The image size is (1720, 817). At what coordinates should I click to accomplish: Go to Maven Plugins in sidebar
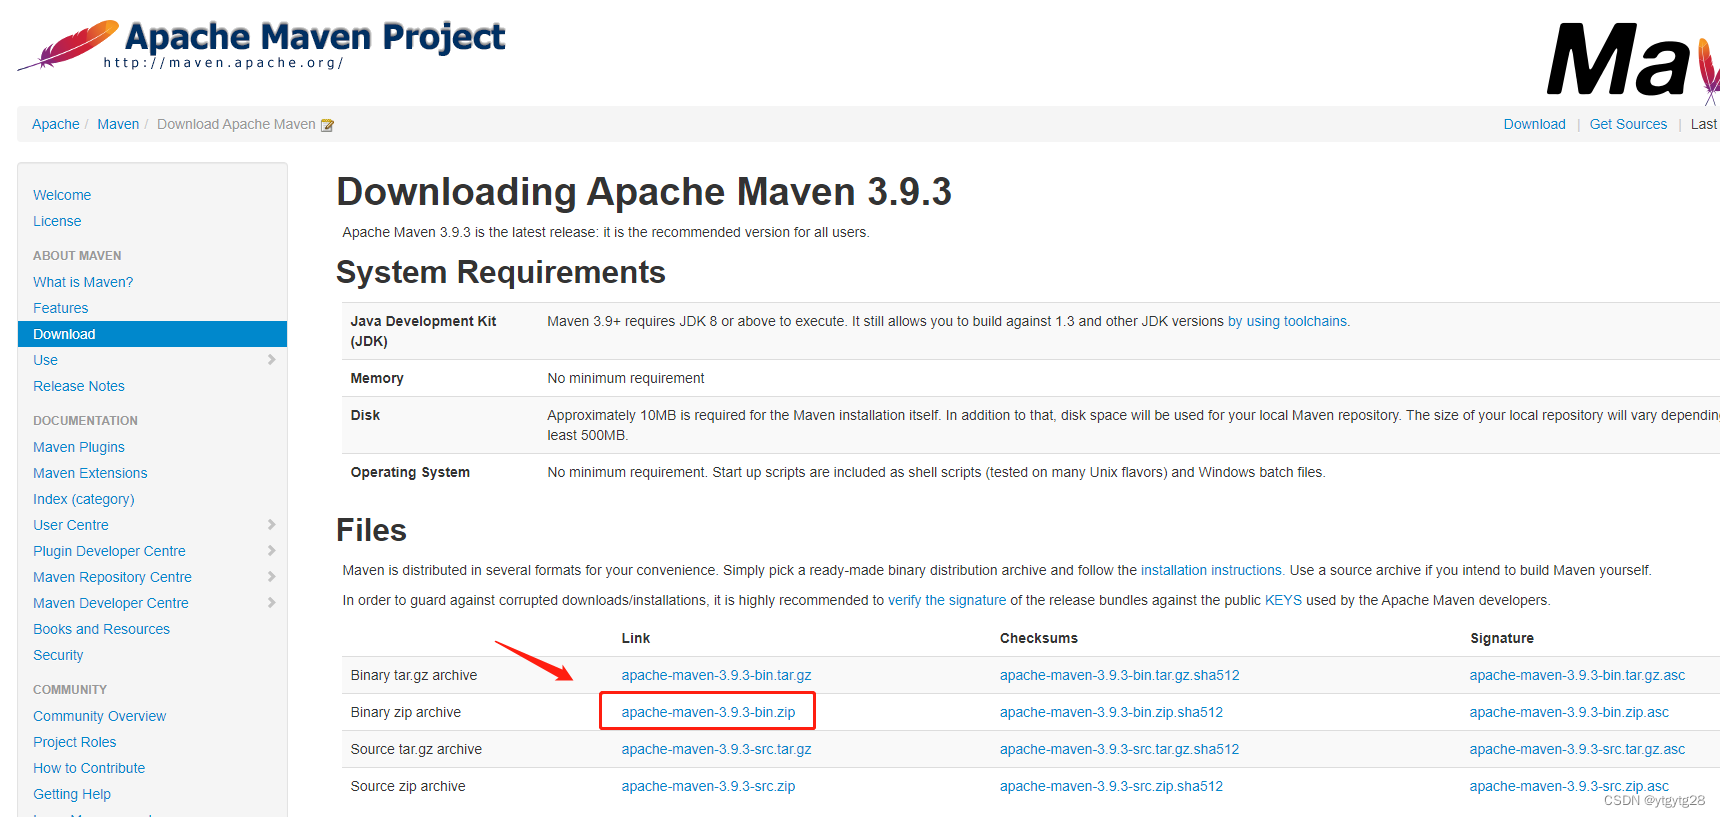[x=79, y=447]
